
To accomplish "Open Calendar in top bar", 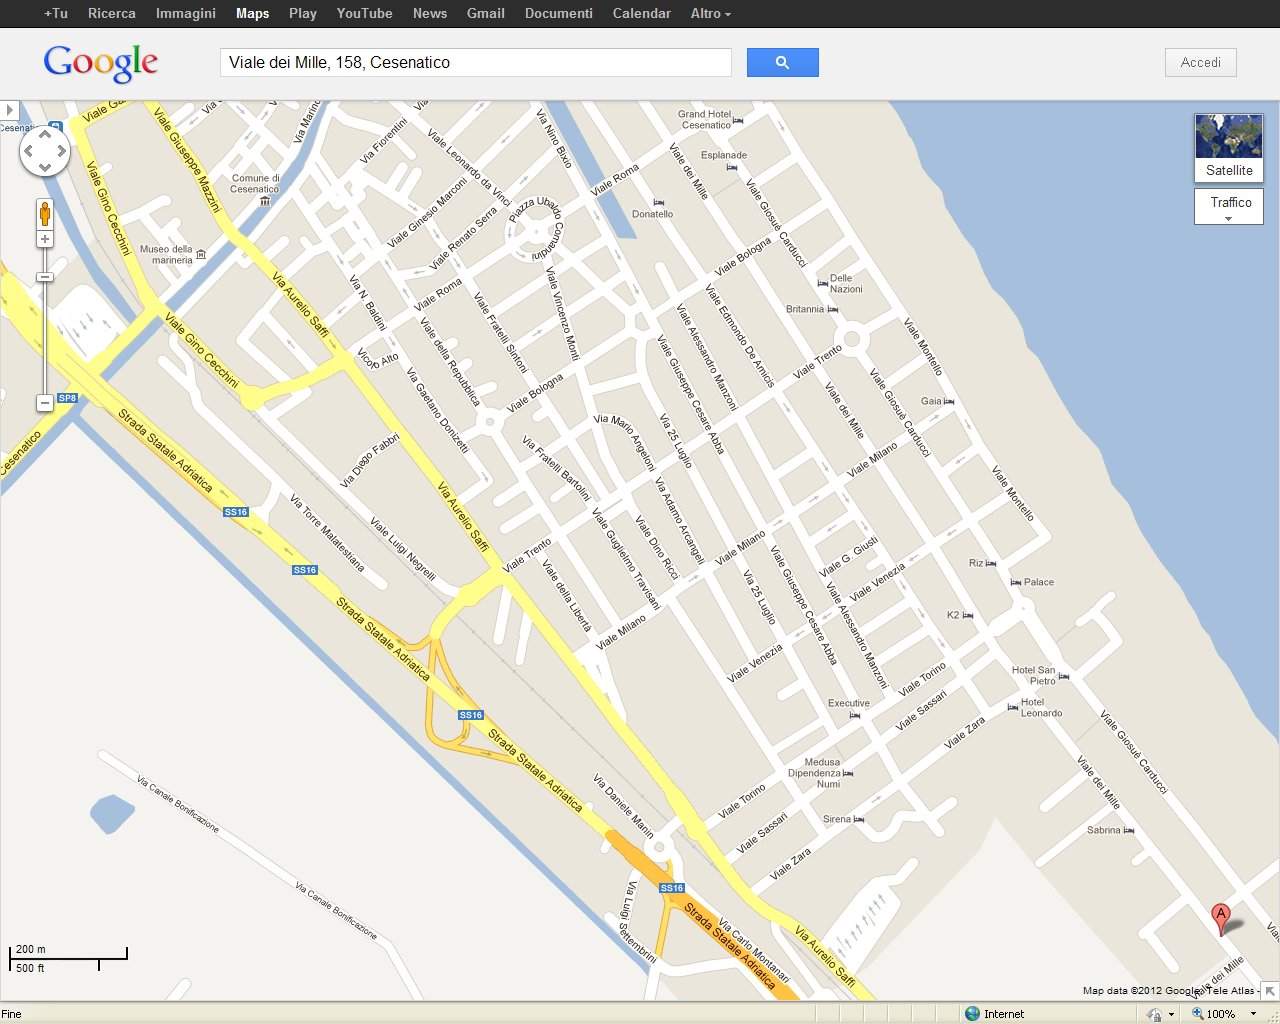I will [x=642, y=13].
